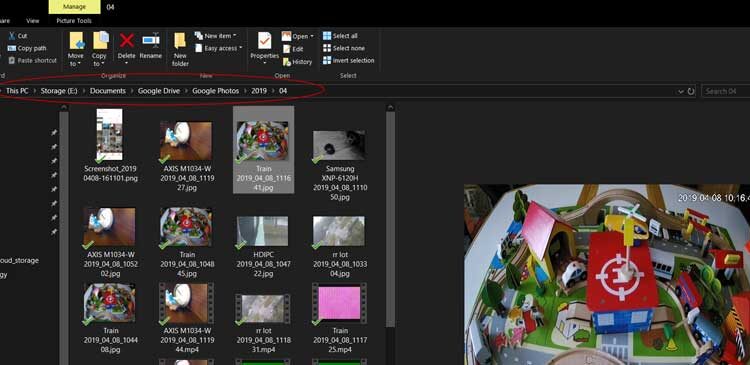The width and height of the screenshot is (750, 365).
Task: Click the Rename icon in ribbon
Action: tap(151, 40)
